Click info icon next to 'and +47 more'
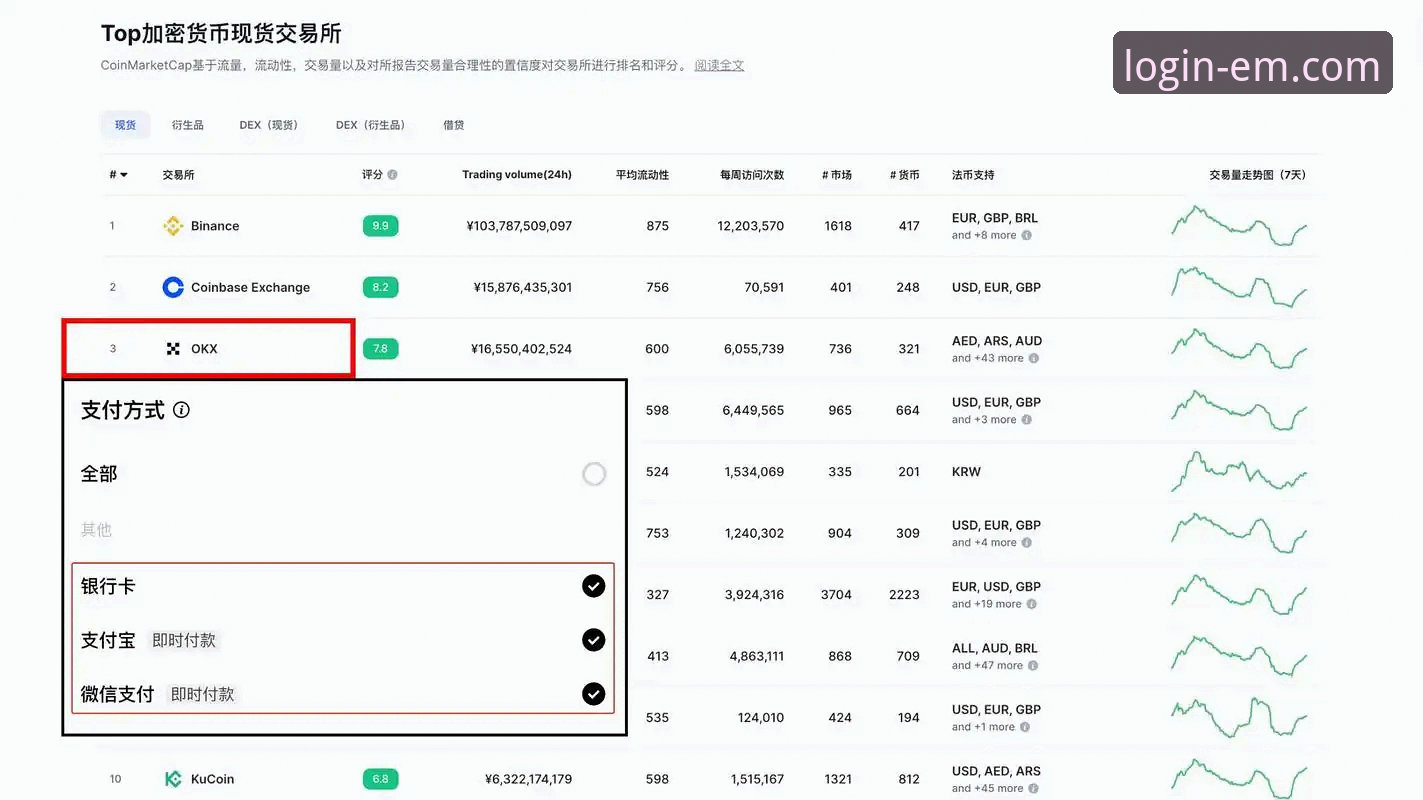Image resolution: width=1423 pixels, height=800 pixels. (x=1034, y=666)
